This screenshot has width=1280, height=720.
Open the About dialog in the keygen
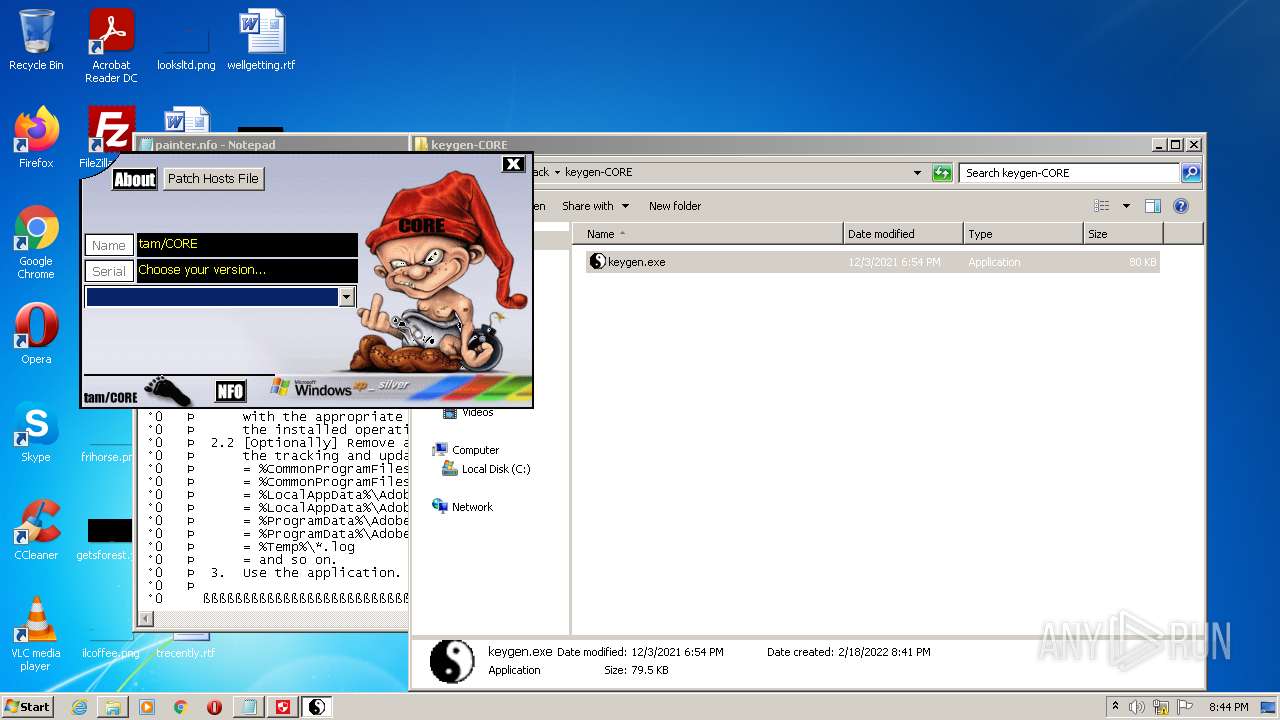[x=134, y=179]
